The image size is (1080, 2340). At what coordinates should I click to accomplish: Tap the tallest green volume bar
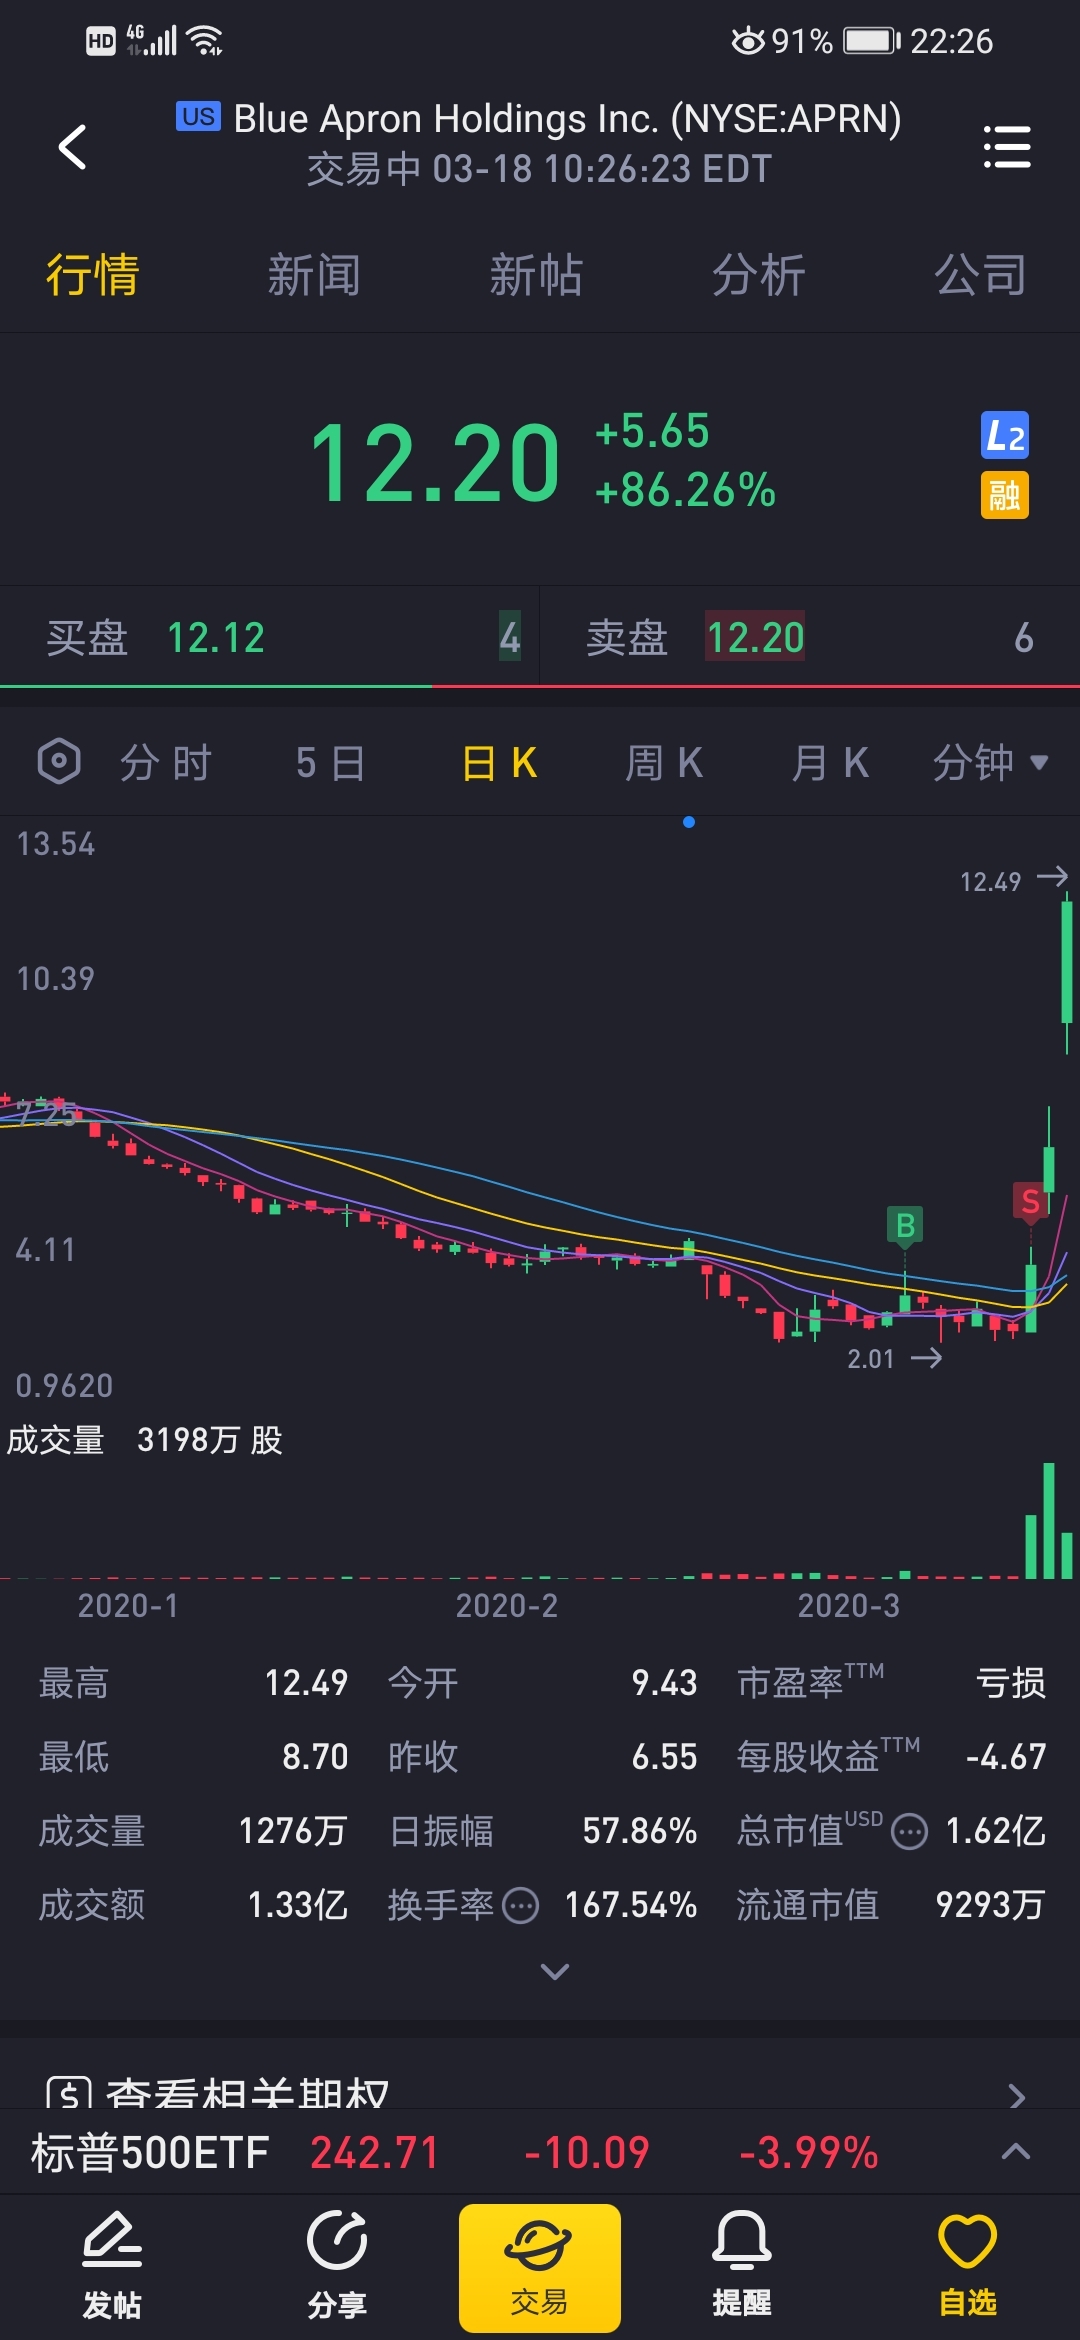(1049, 1520)
